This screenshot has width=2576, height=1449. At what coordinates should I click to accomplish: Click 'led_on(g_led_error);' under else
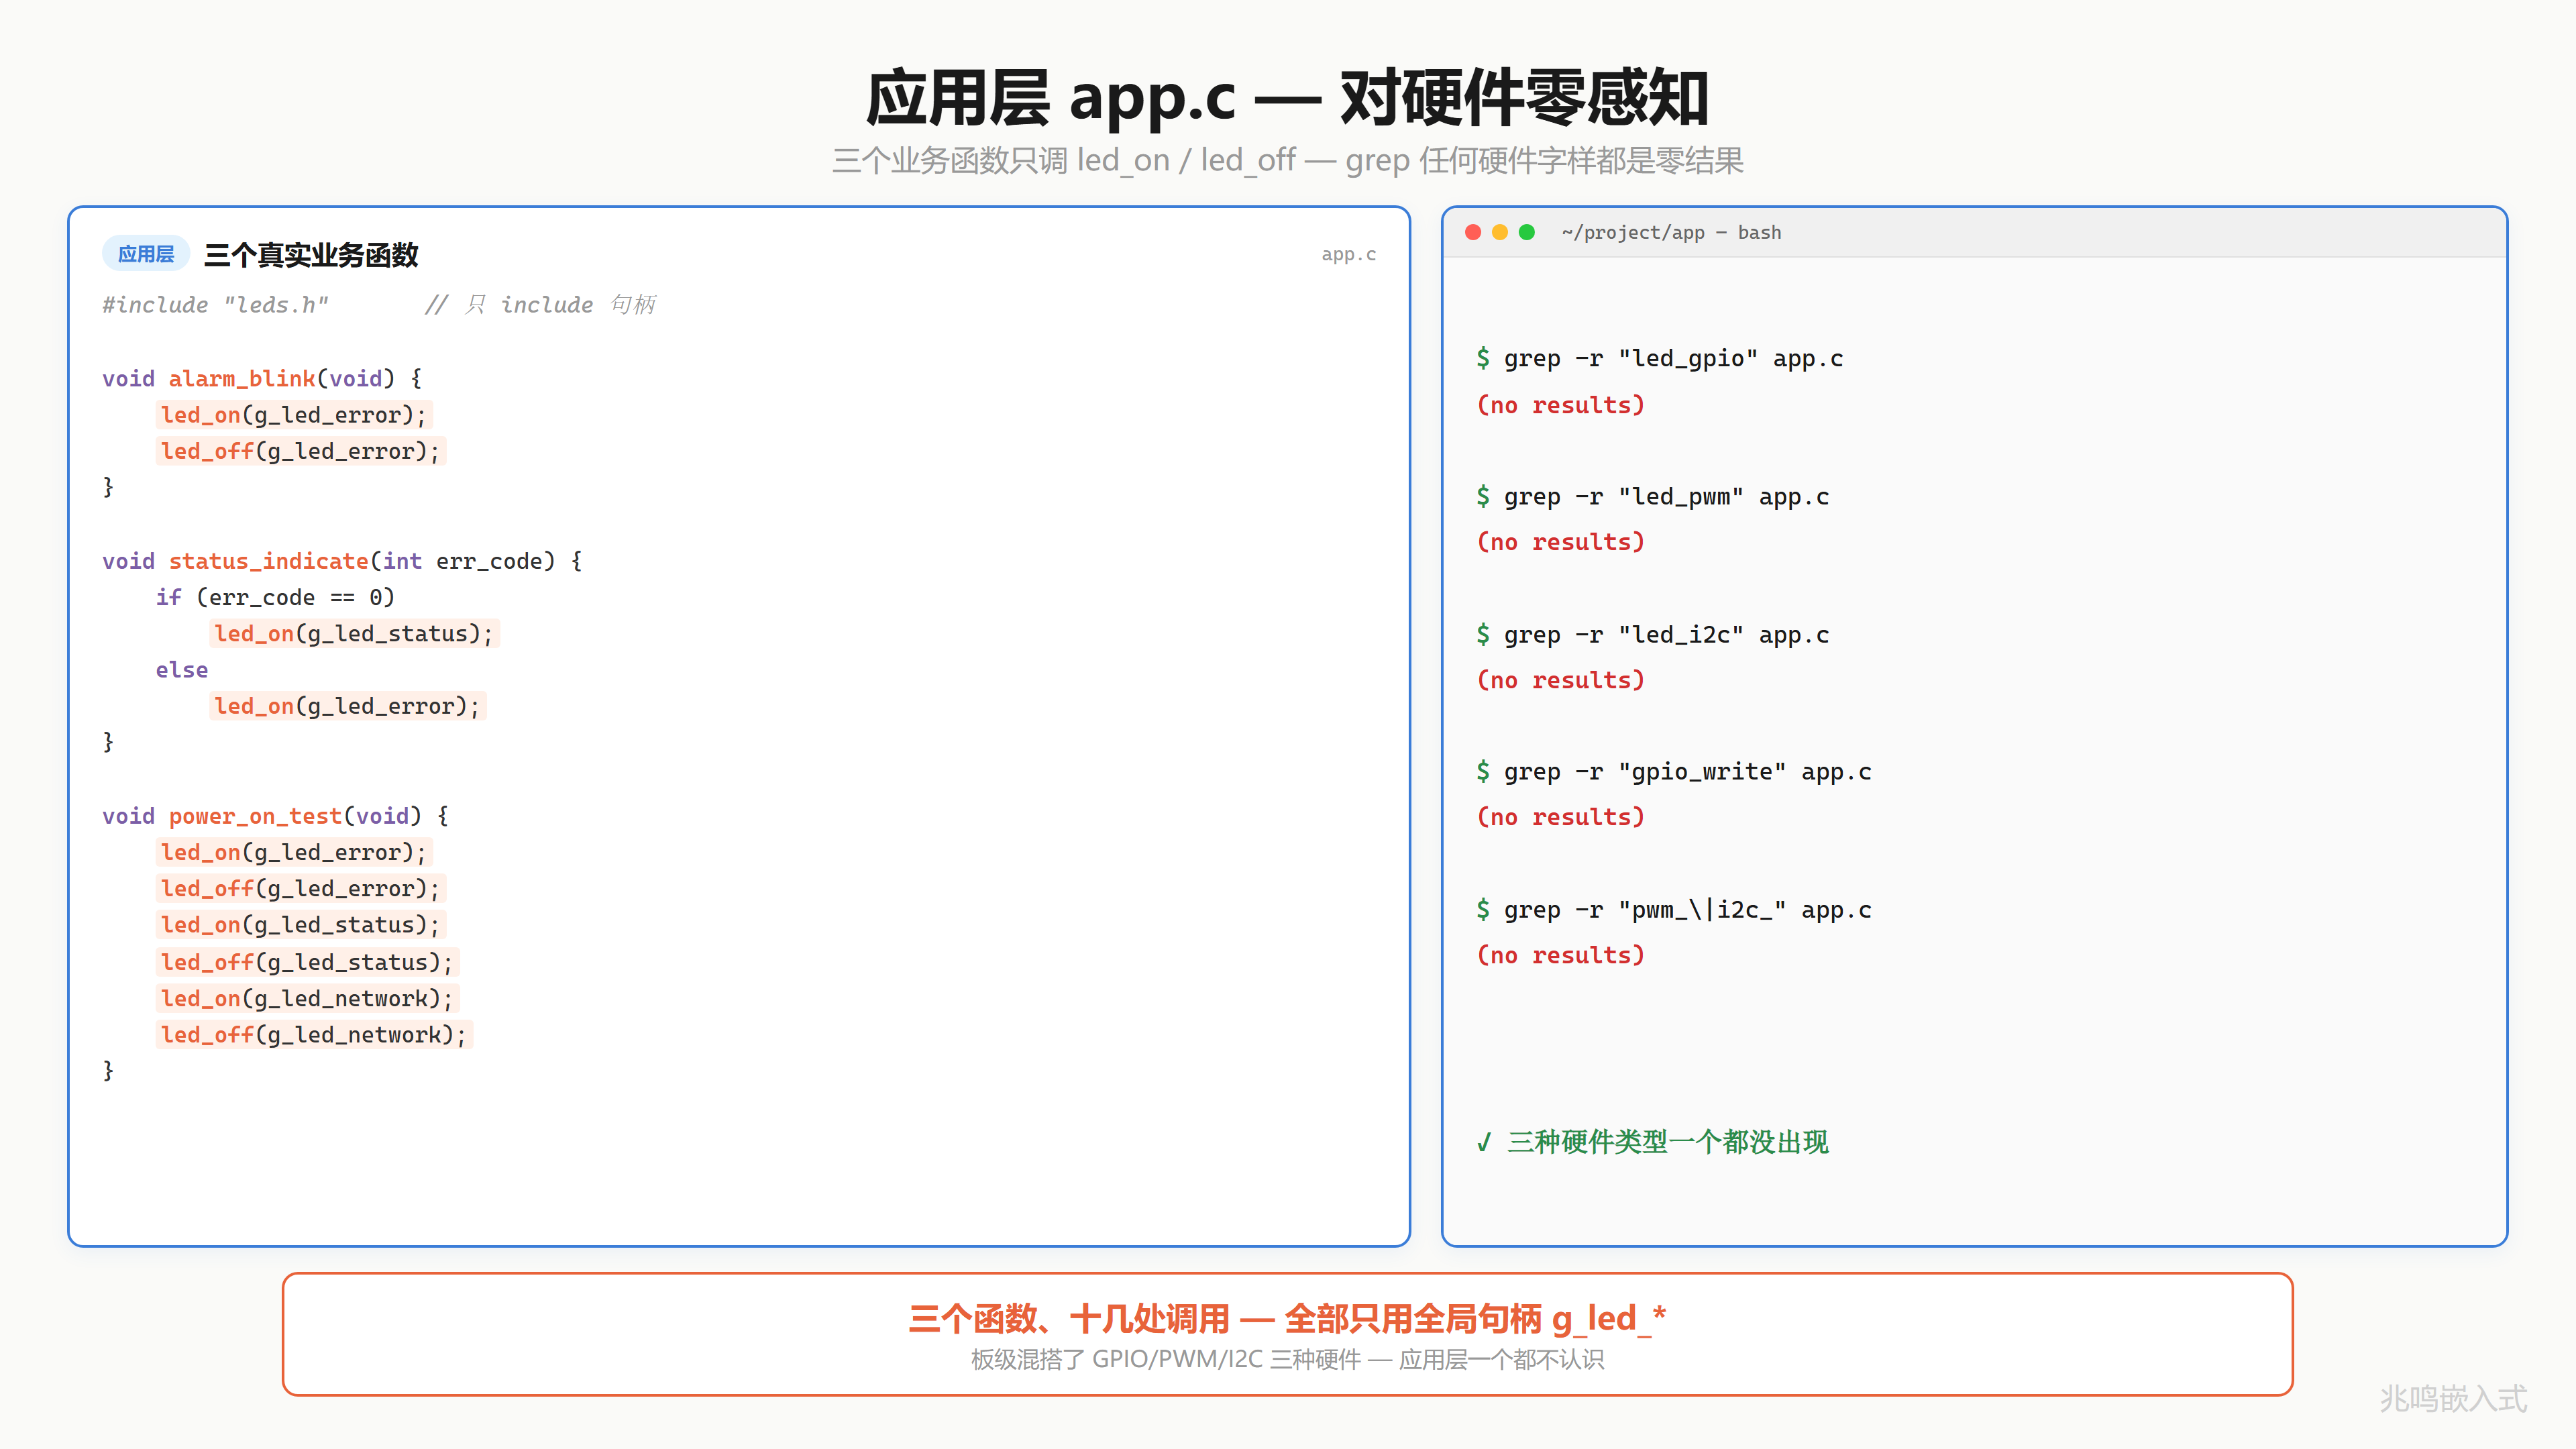(x=347, y=706)
